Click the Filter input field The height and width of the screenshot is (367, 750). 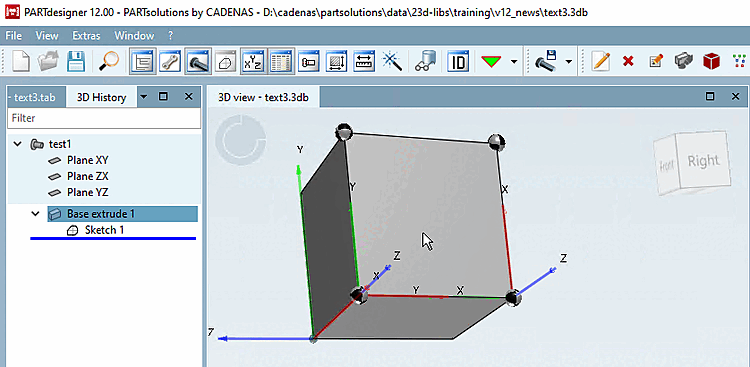[x=104, y=118]
